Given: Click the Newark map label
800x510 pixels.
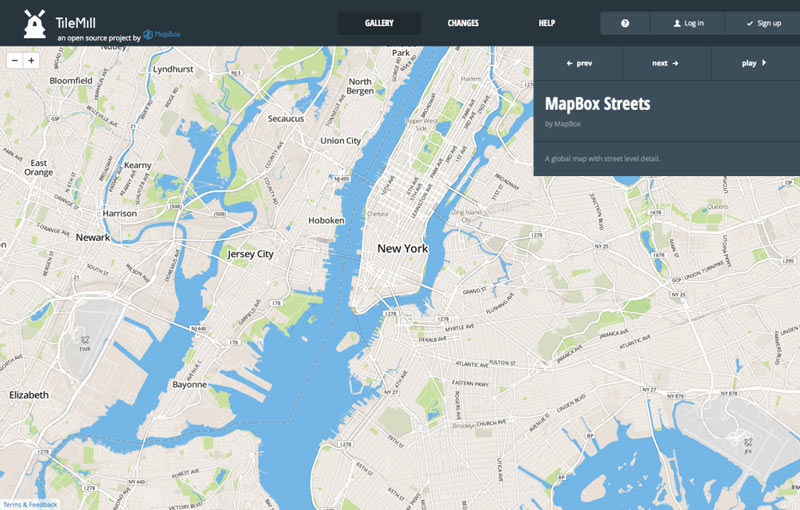Looking at the screenshot, I should pos(93,237).
